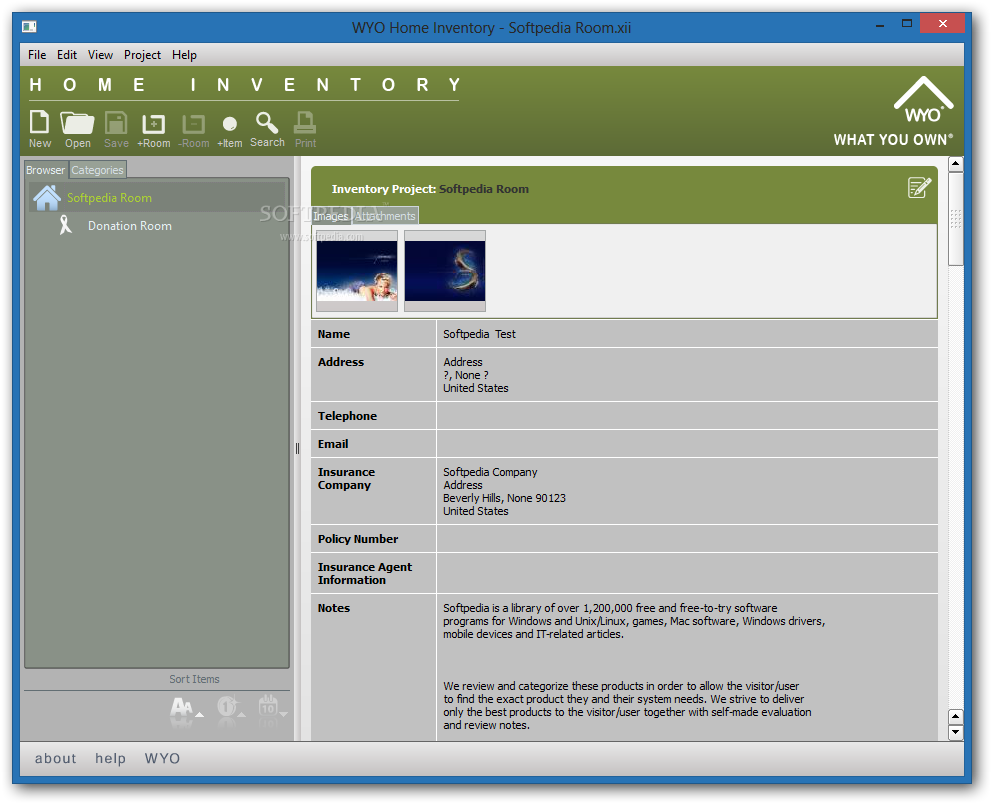The width and height of the screenshot is (992, 804).
Task: Sort items by date
Action: (272, 707)
